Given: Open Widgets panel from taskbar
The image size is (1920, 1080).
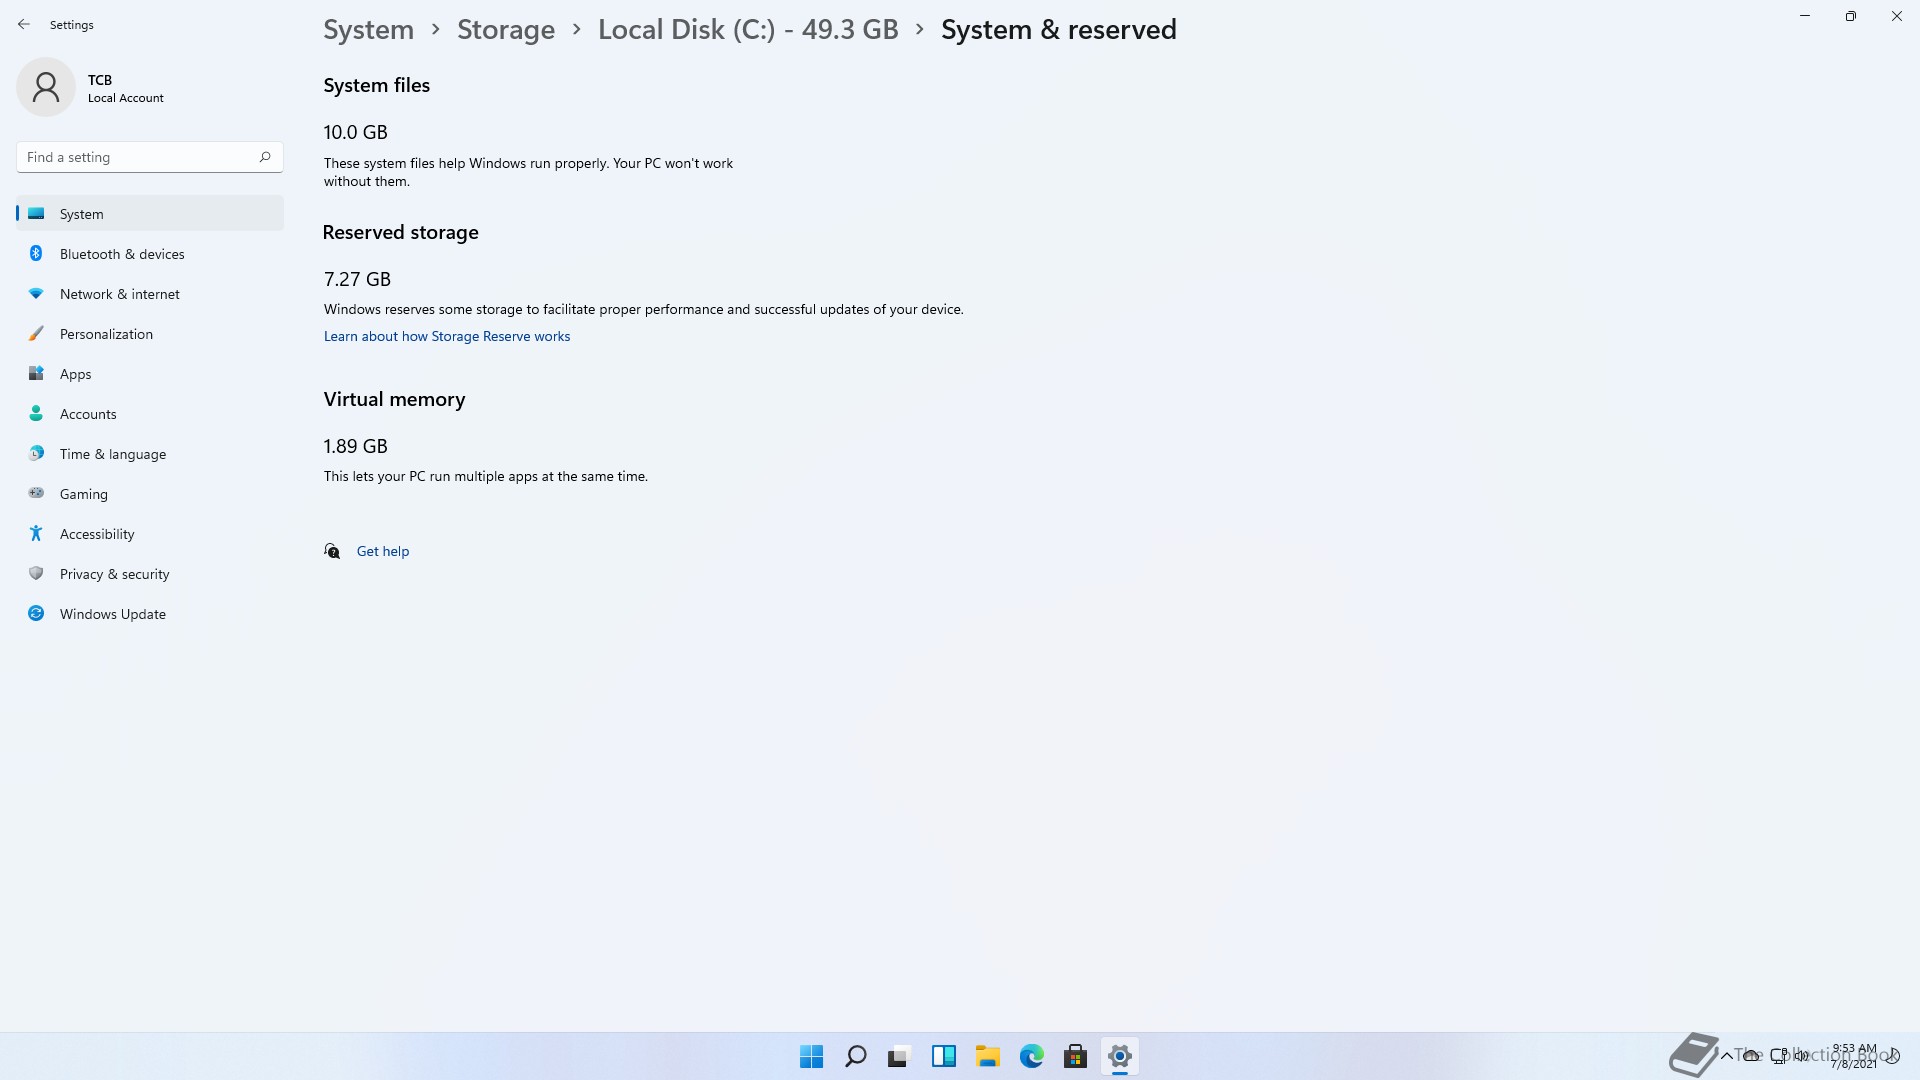Looking at the screenshot, I should click(943, 1056).
